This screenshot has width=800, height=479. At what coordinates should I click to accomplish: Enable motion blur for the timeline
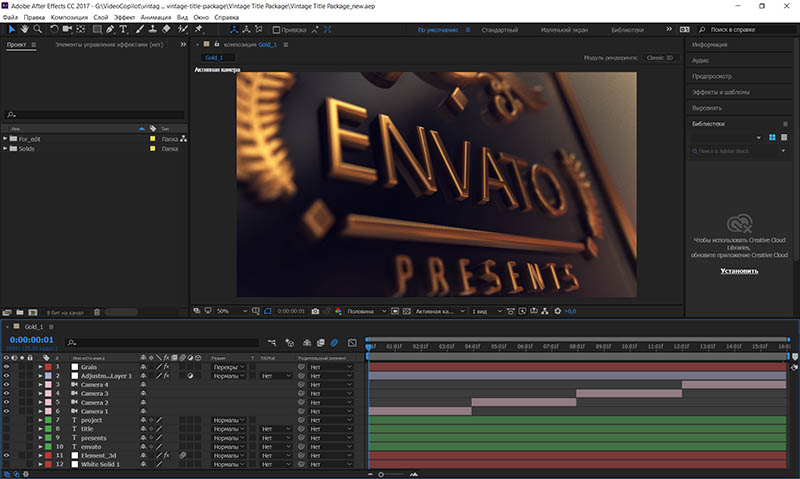point(334,343)
